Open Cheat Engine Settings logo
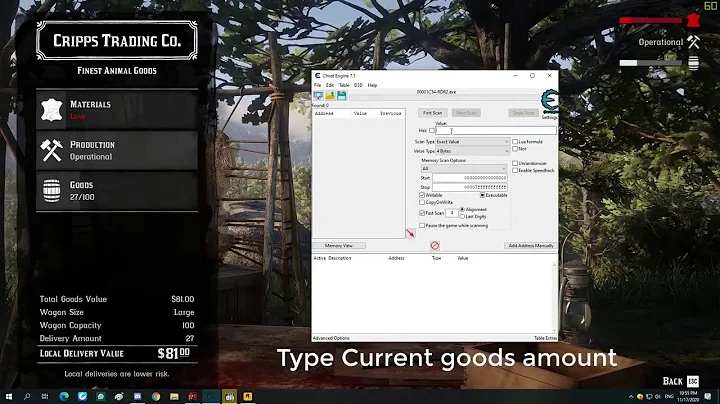Viewport: 720px width, 404px height. click(x=550, y=102)
